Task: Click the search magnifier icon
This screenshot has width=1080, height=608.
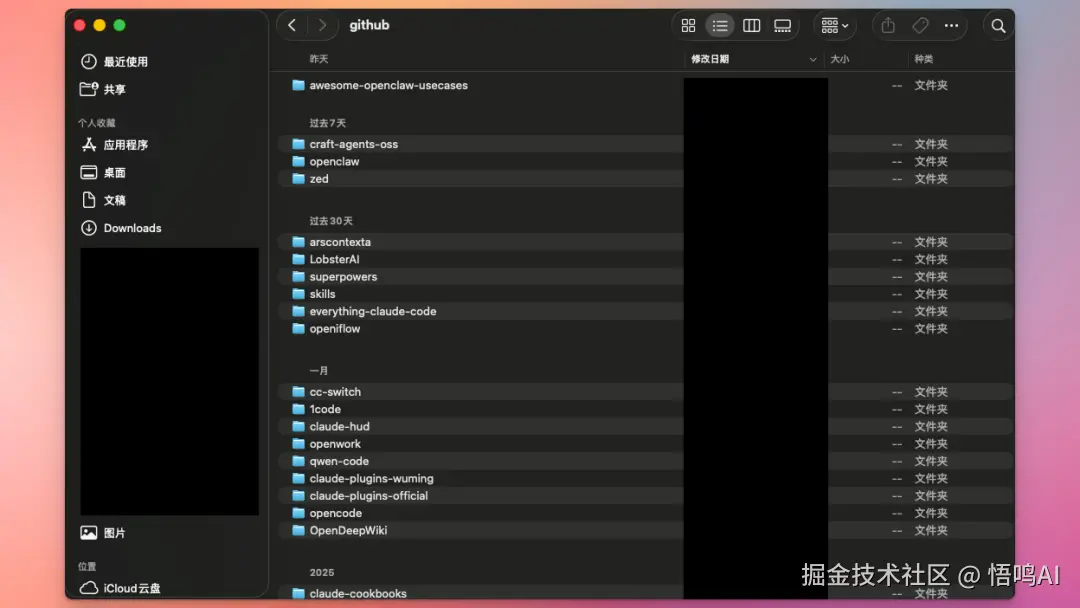Action: [x=998, y=25]
